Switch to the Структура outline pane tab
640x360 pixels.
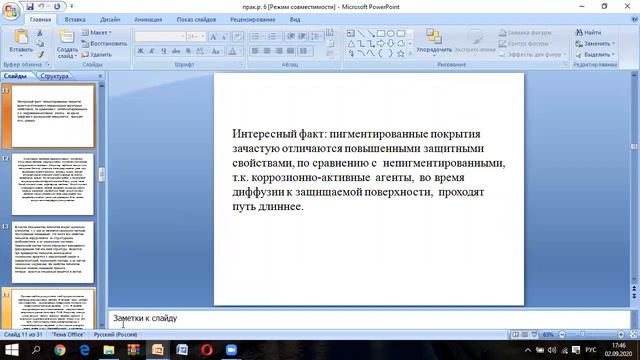tap(54, 76)
